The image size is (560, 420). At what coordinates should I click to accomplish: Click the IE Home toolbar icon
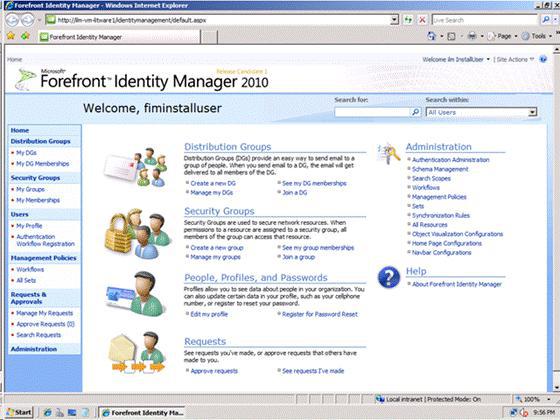point(432,36)
